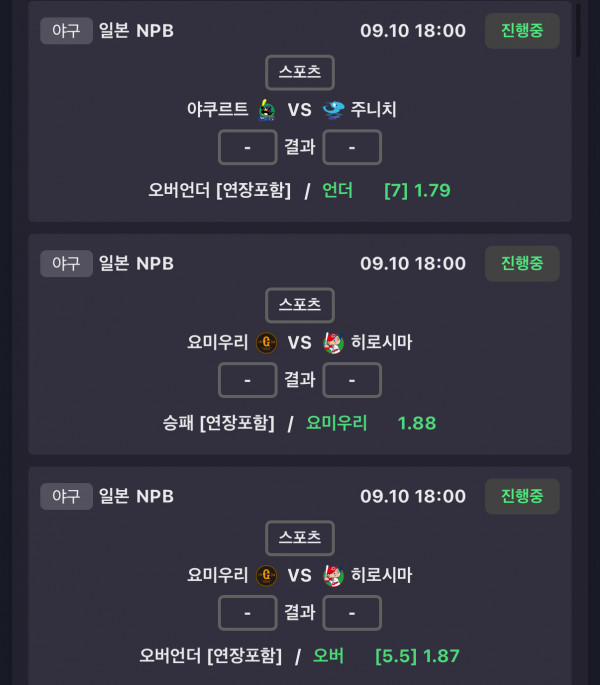
Task: Click the 주니치 result score box
Action: (352, 147)
